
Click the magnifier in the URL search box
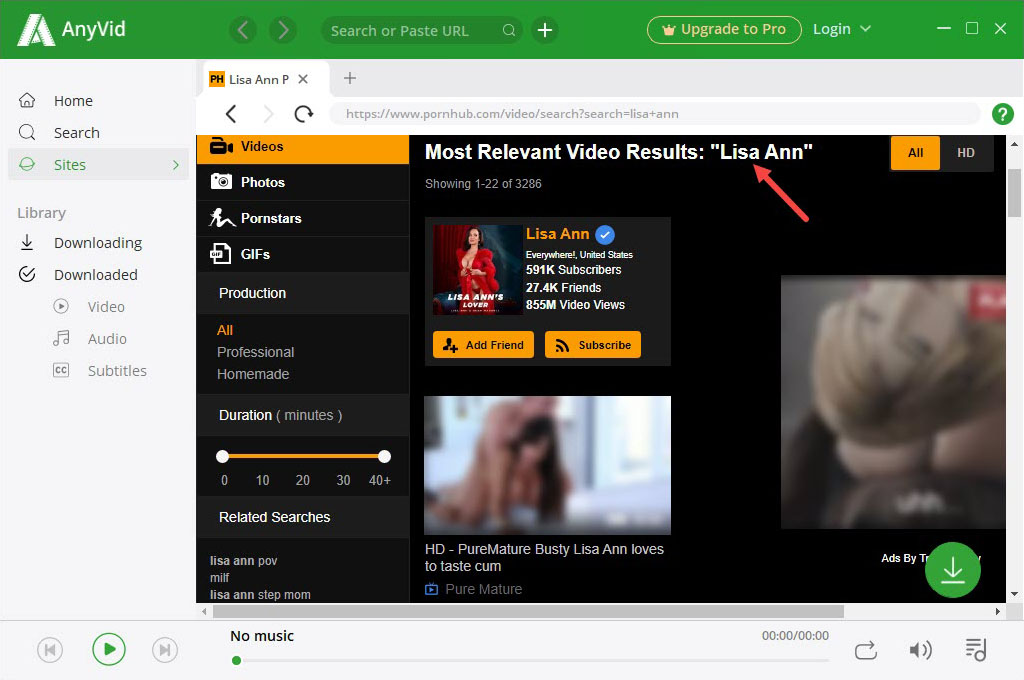click(509, 30)
